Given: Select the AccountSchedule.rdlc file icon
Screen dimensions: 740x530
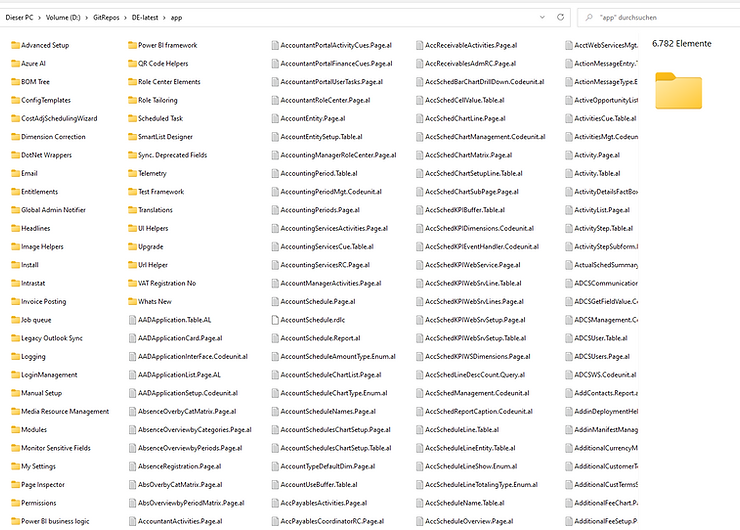Looking at the screenshot, I should click(x=274, y=320).
